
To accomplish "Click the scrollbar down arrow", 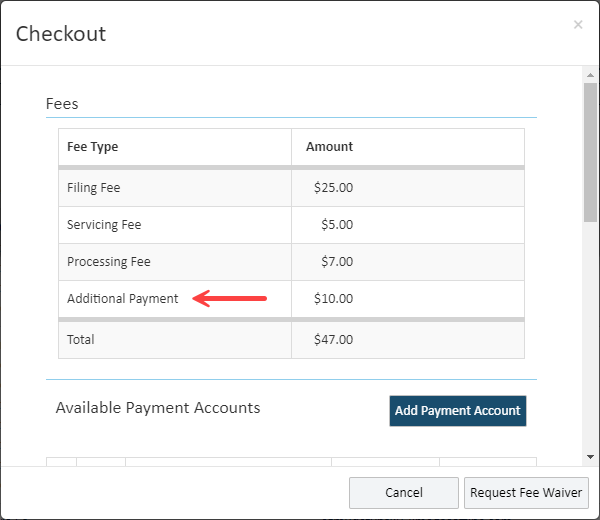I will coord(590,457).
